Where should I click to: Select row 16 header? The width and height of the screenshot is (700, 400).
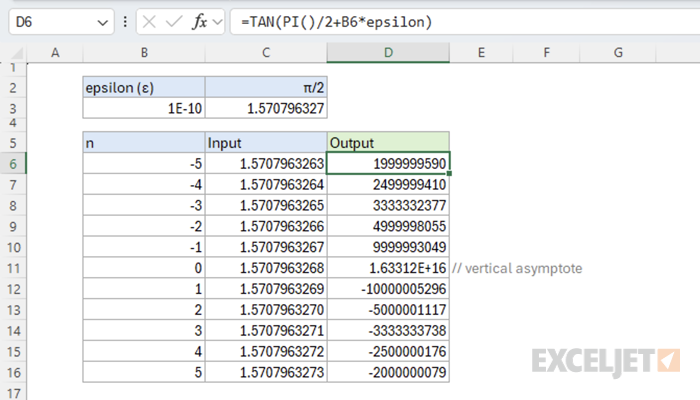click(13, 372)
